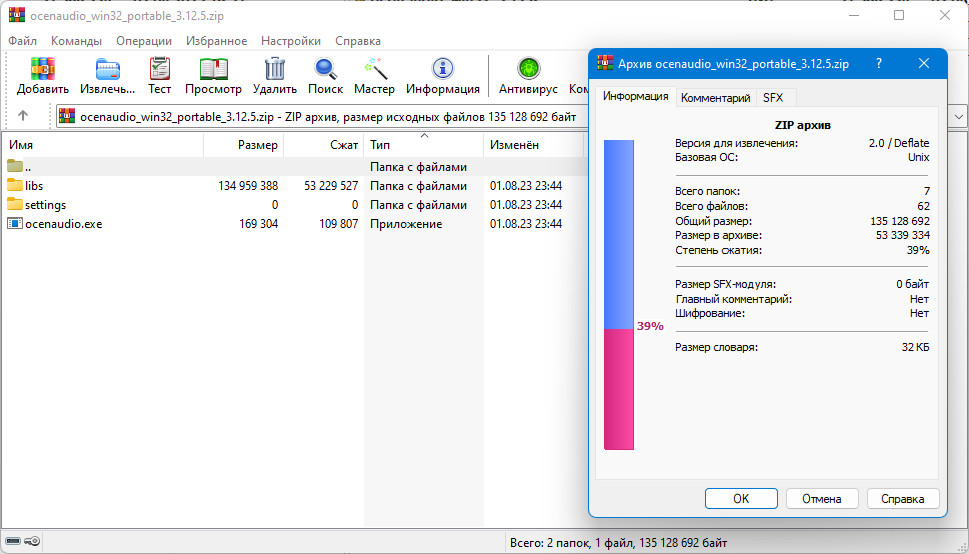Switch to the Комментарий tab
The width and height of the screenshot is (969, 554).
pyautogui.click(x=716, y=98)
